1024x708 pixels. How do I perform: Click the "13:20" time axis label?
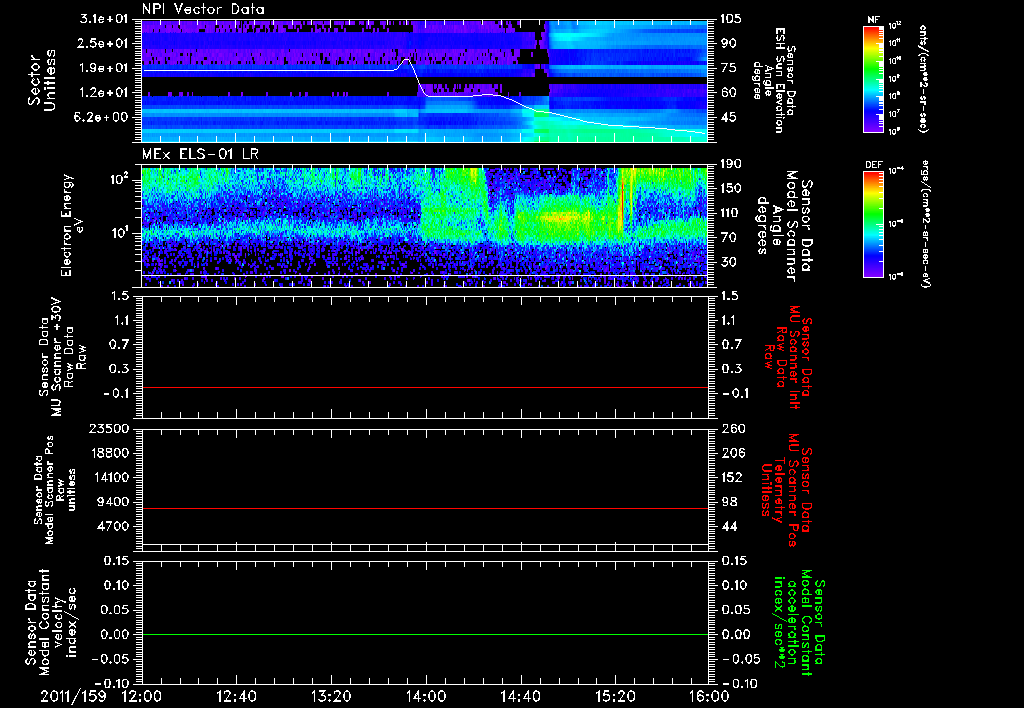331,696
